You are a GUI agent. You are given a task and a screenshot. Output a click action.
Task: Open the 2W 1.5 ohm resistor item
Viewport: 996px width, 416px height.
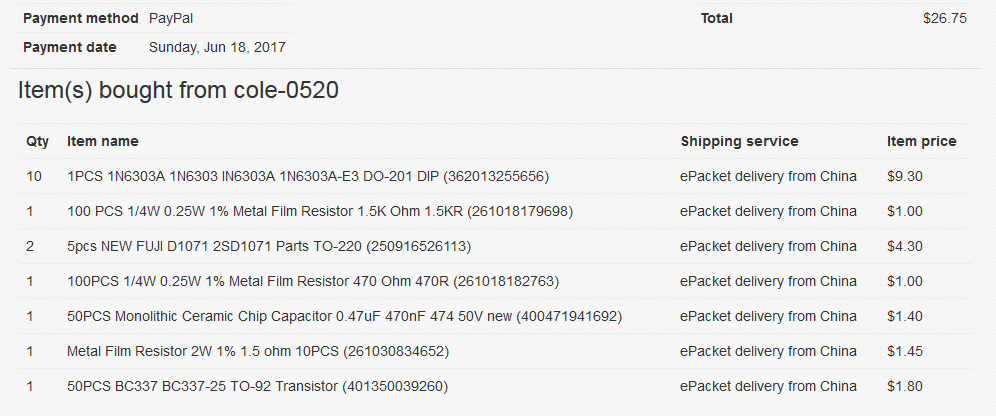[258, 351]
